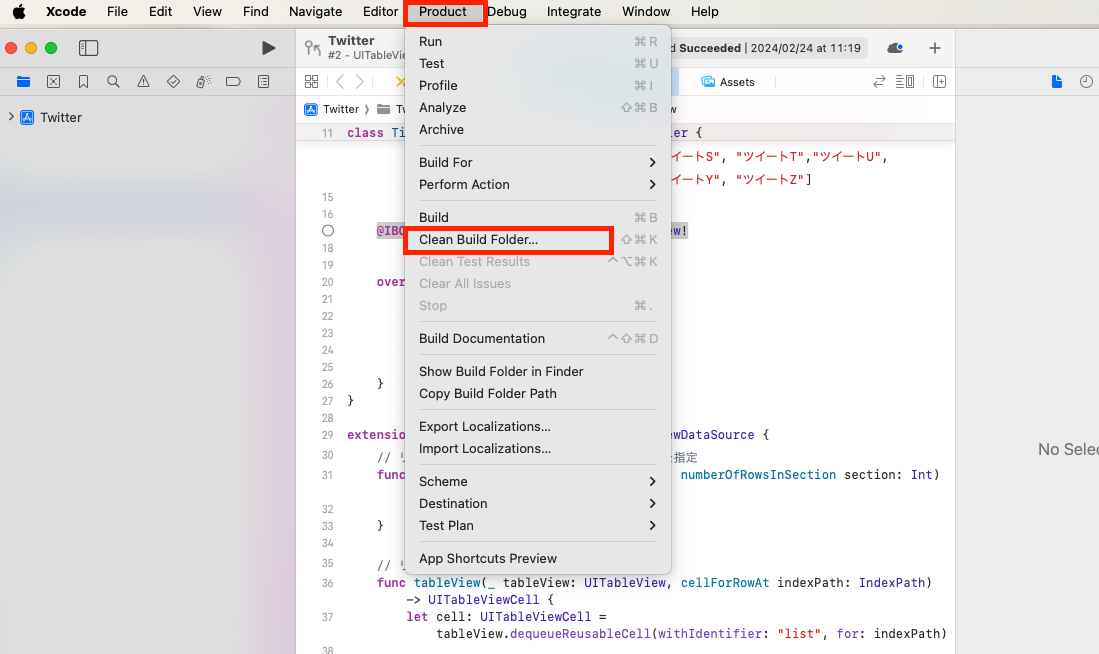Expand the Perform Action submenu

pos(538,184)
